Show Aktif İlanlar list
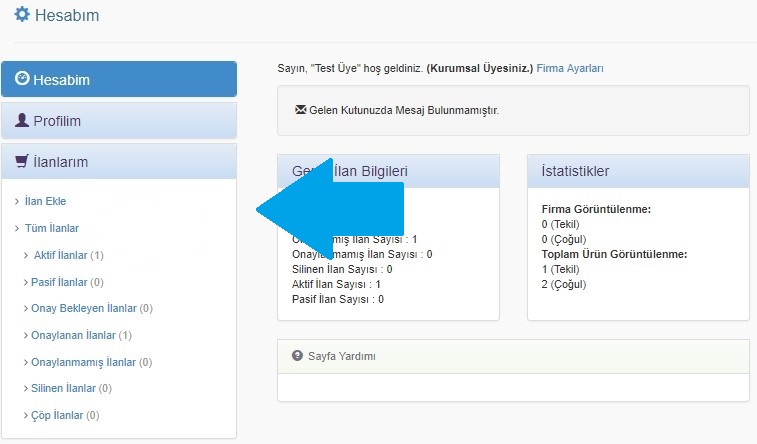 tap(61, 255)
